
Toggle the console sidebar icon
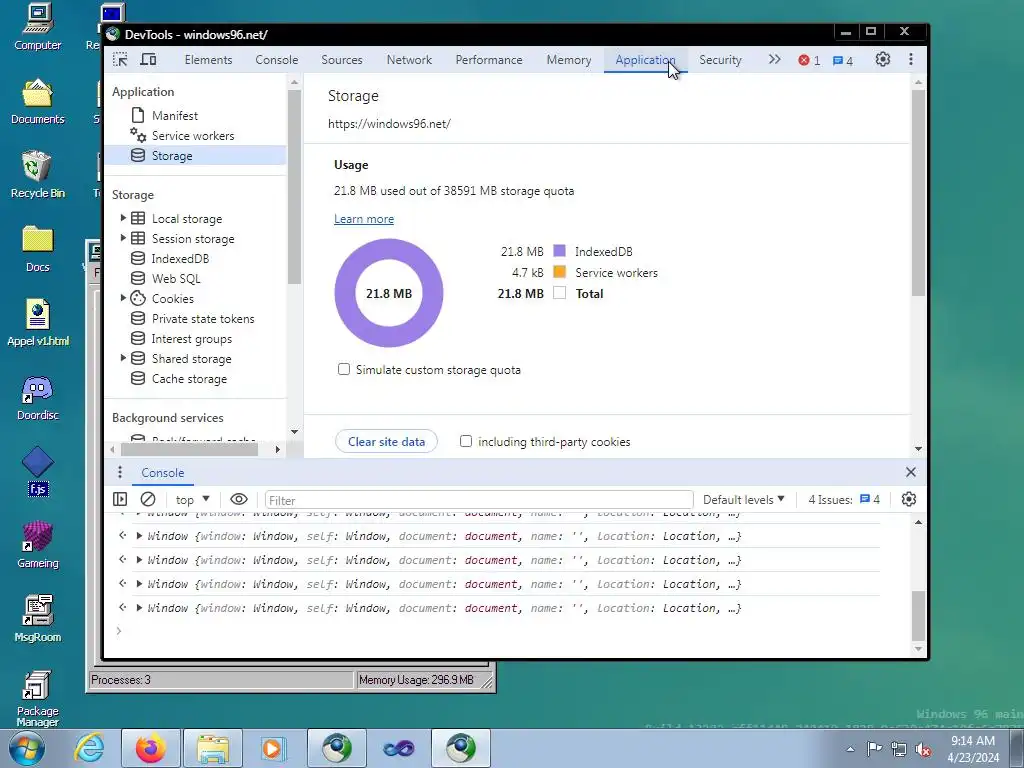120,500
